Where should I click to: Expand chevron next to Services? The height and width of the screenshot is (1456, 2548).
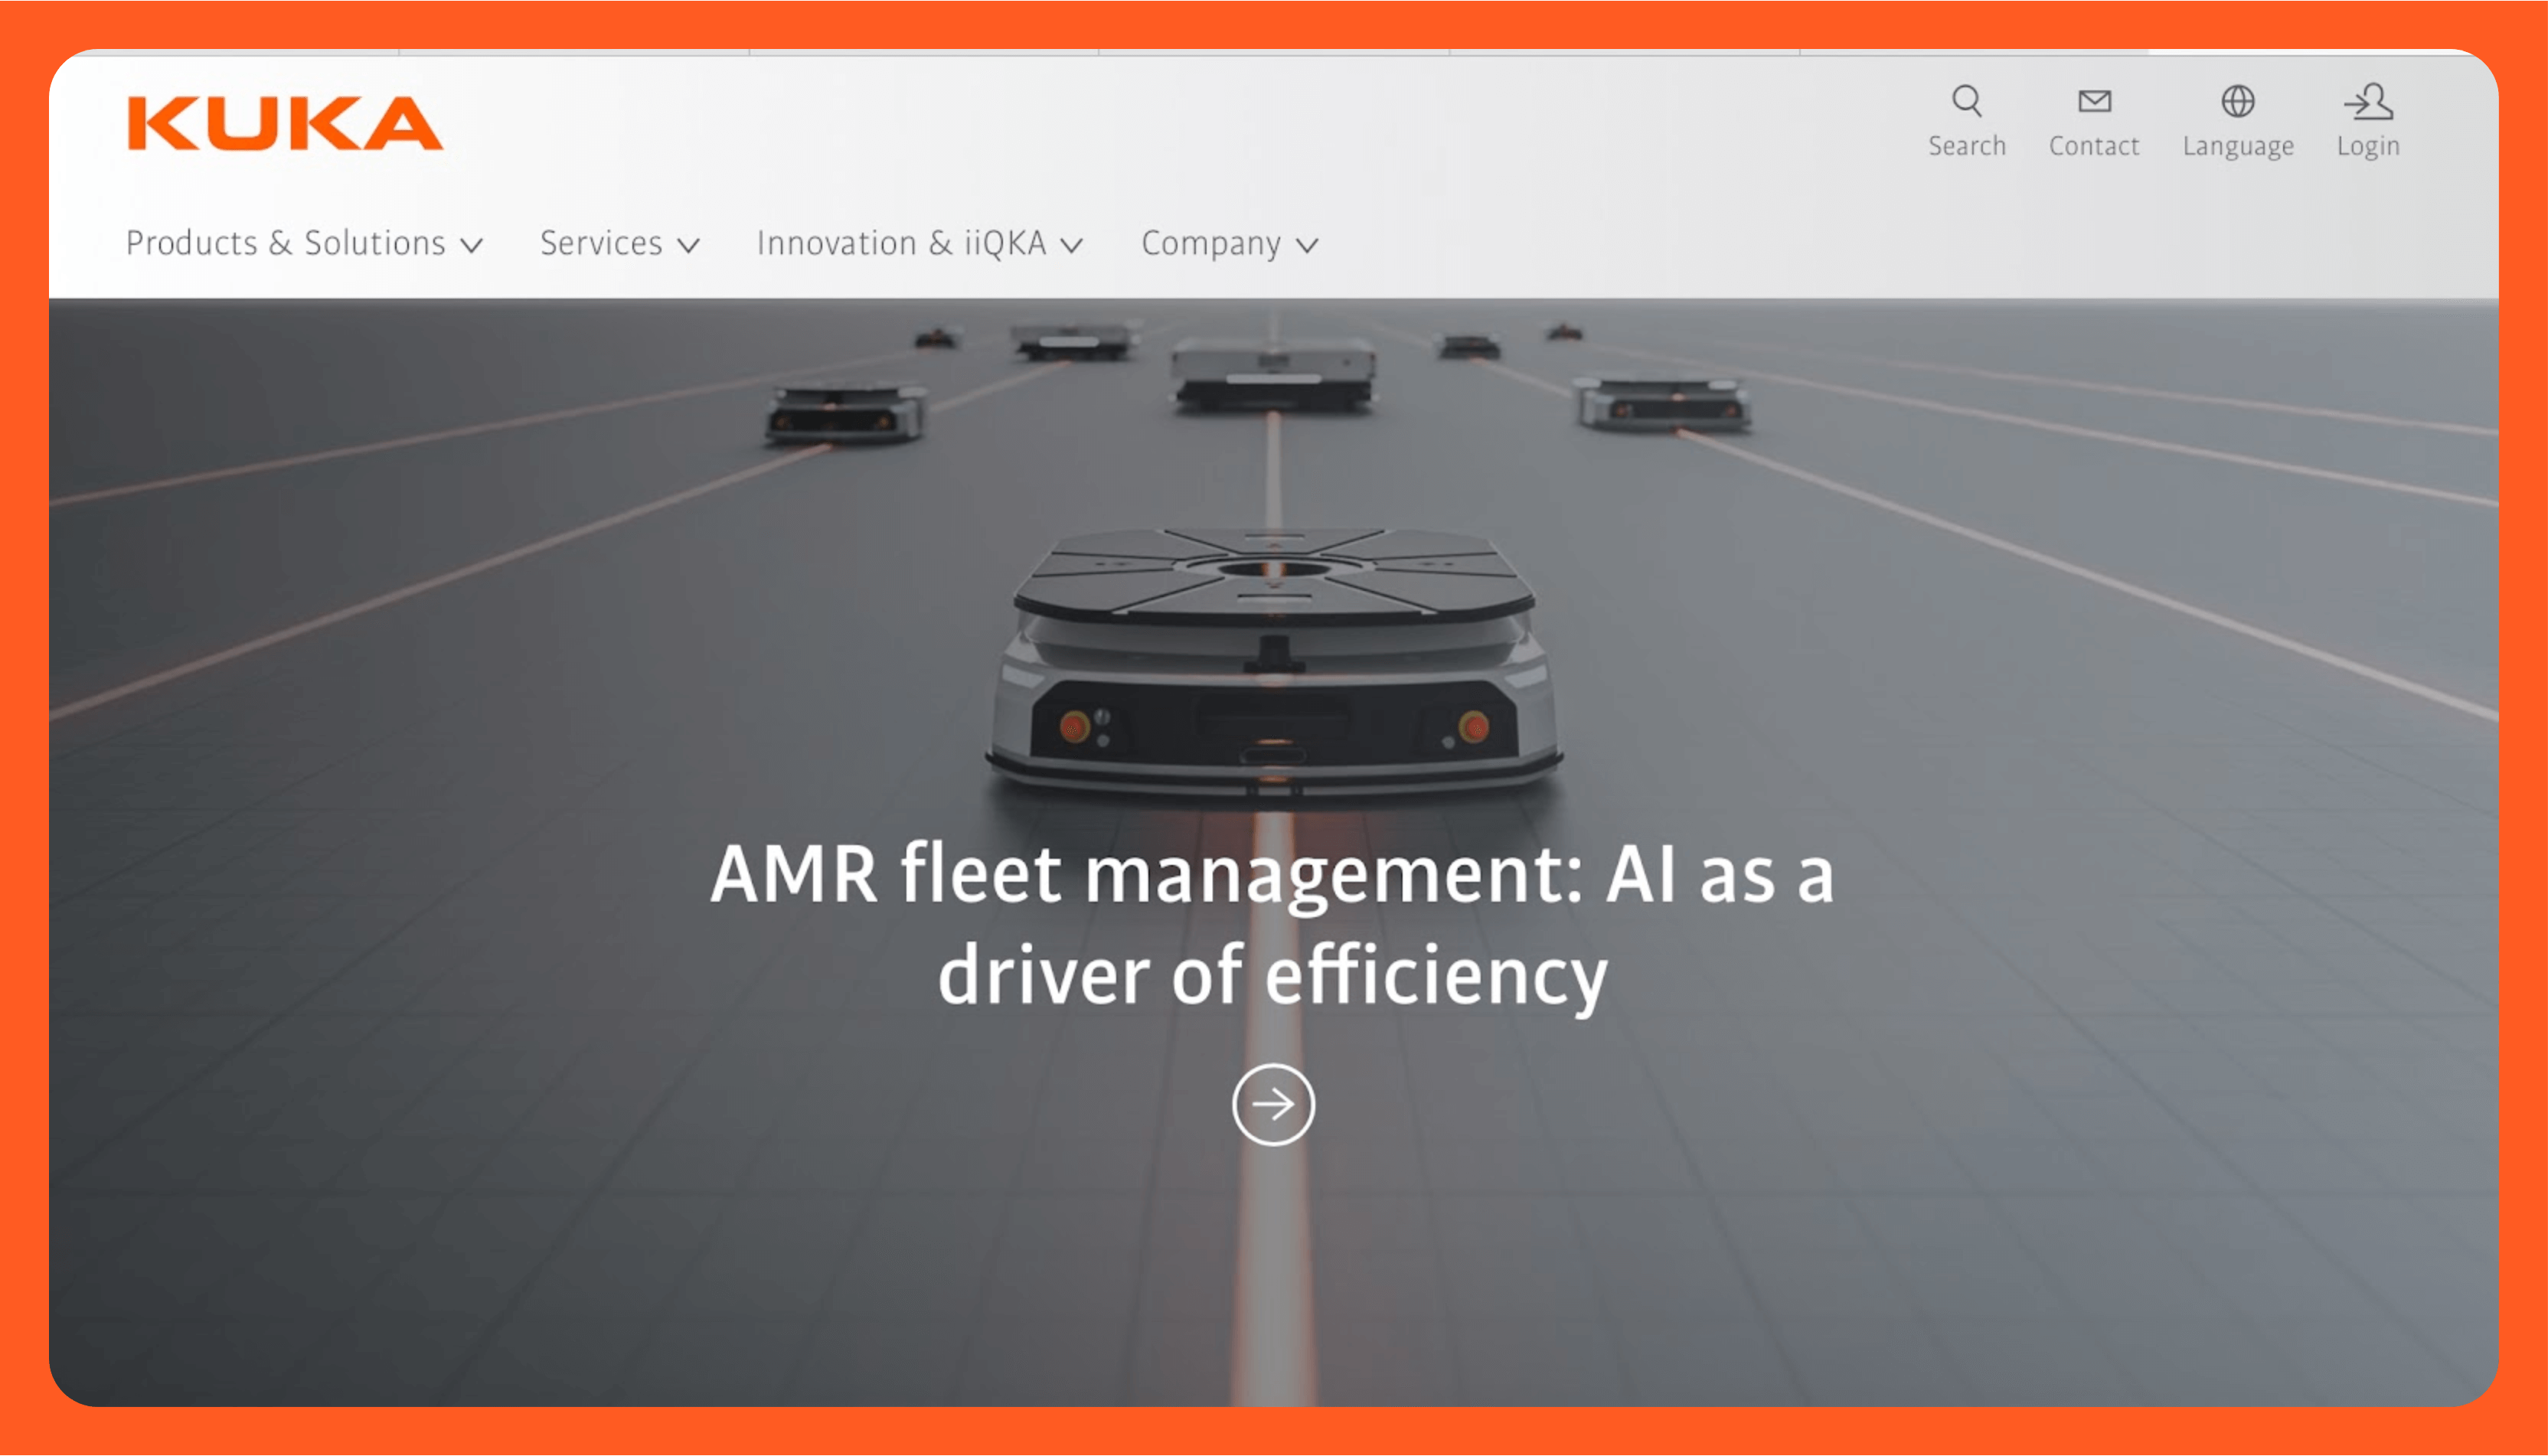click(x=688, y=245)
